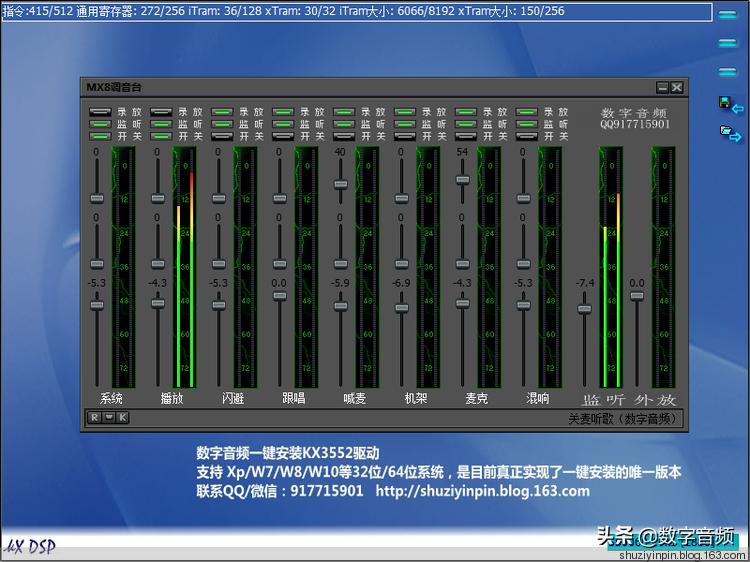Click the 喊麦 channel name label
This screenshot has width=750, height=562.
point(354,398)
